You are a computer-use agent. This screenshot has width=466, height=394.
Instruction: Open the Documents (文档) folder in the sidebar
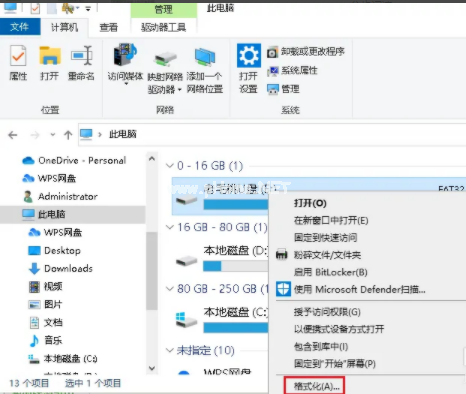[x=45, y=322]
